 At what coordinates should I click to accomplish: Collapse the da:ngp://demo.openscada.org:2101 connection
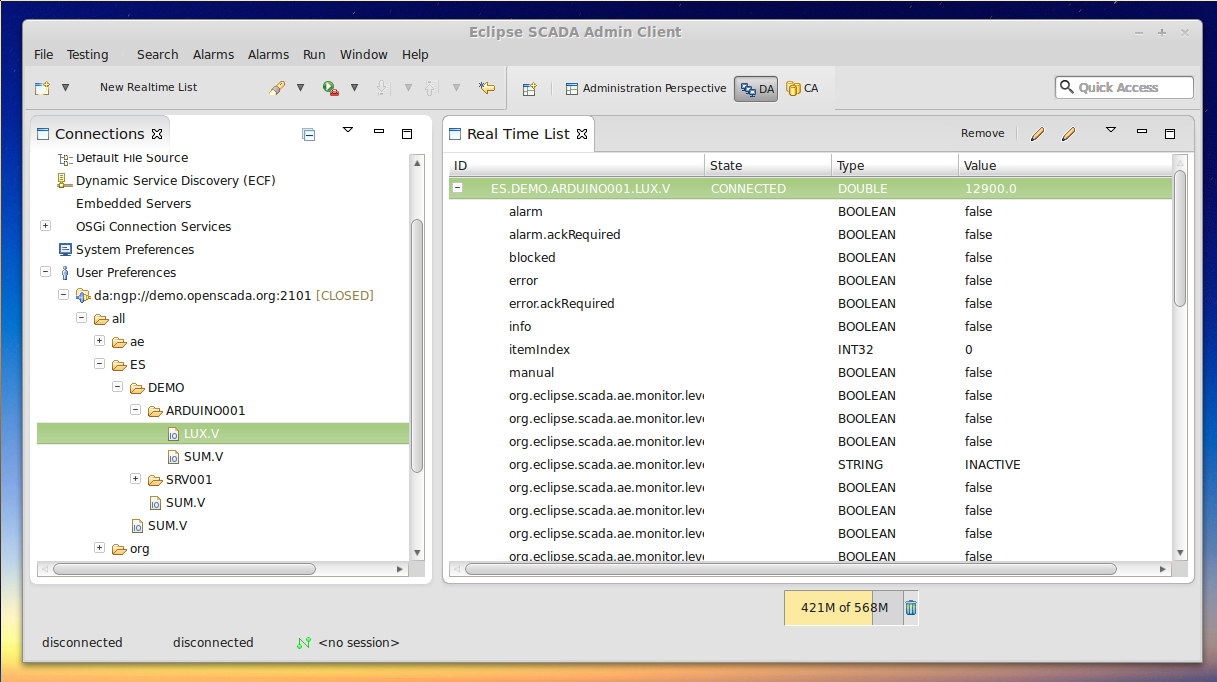[x=63, y=295]
